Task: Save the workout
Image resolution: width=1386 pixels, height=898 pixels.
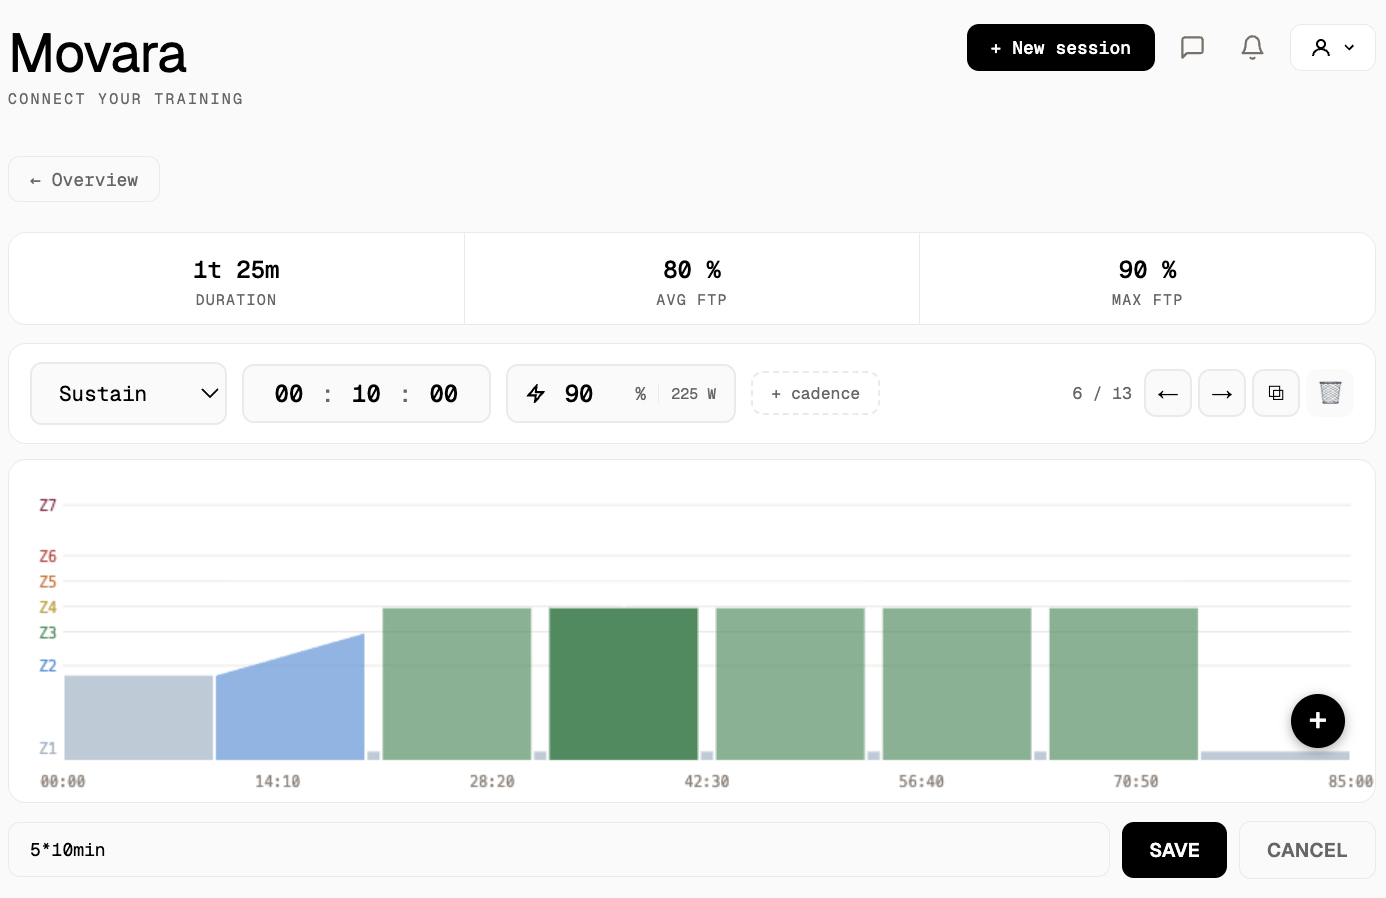Action: pos(1174,850)
